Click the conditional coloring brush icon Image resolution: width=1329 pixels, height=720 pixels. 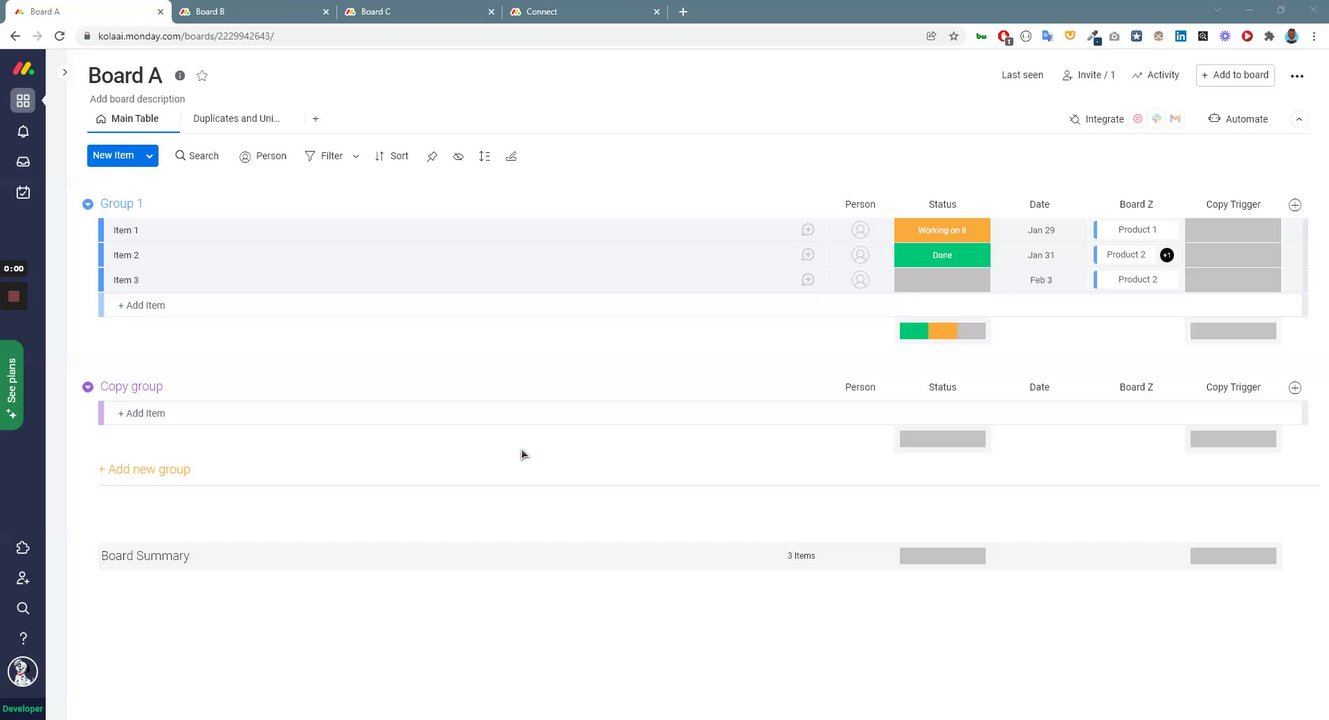tap(511, 156)
